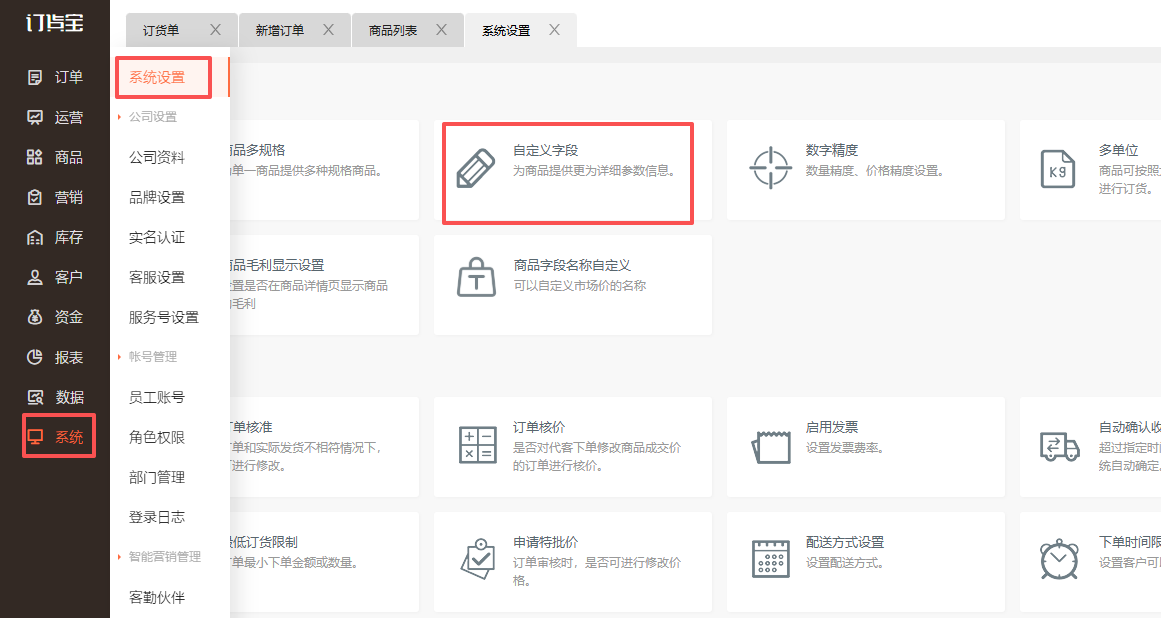Close the 新增订单 tab

click(329, 30)
